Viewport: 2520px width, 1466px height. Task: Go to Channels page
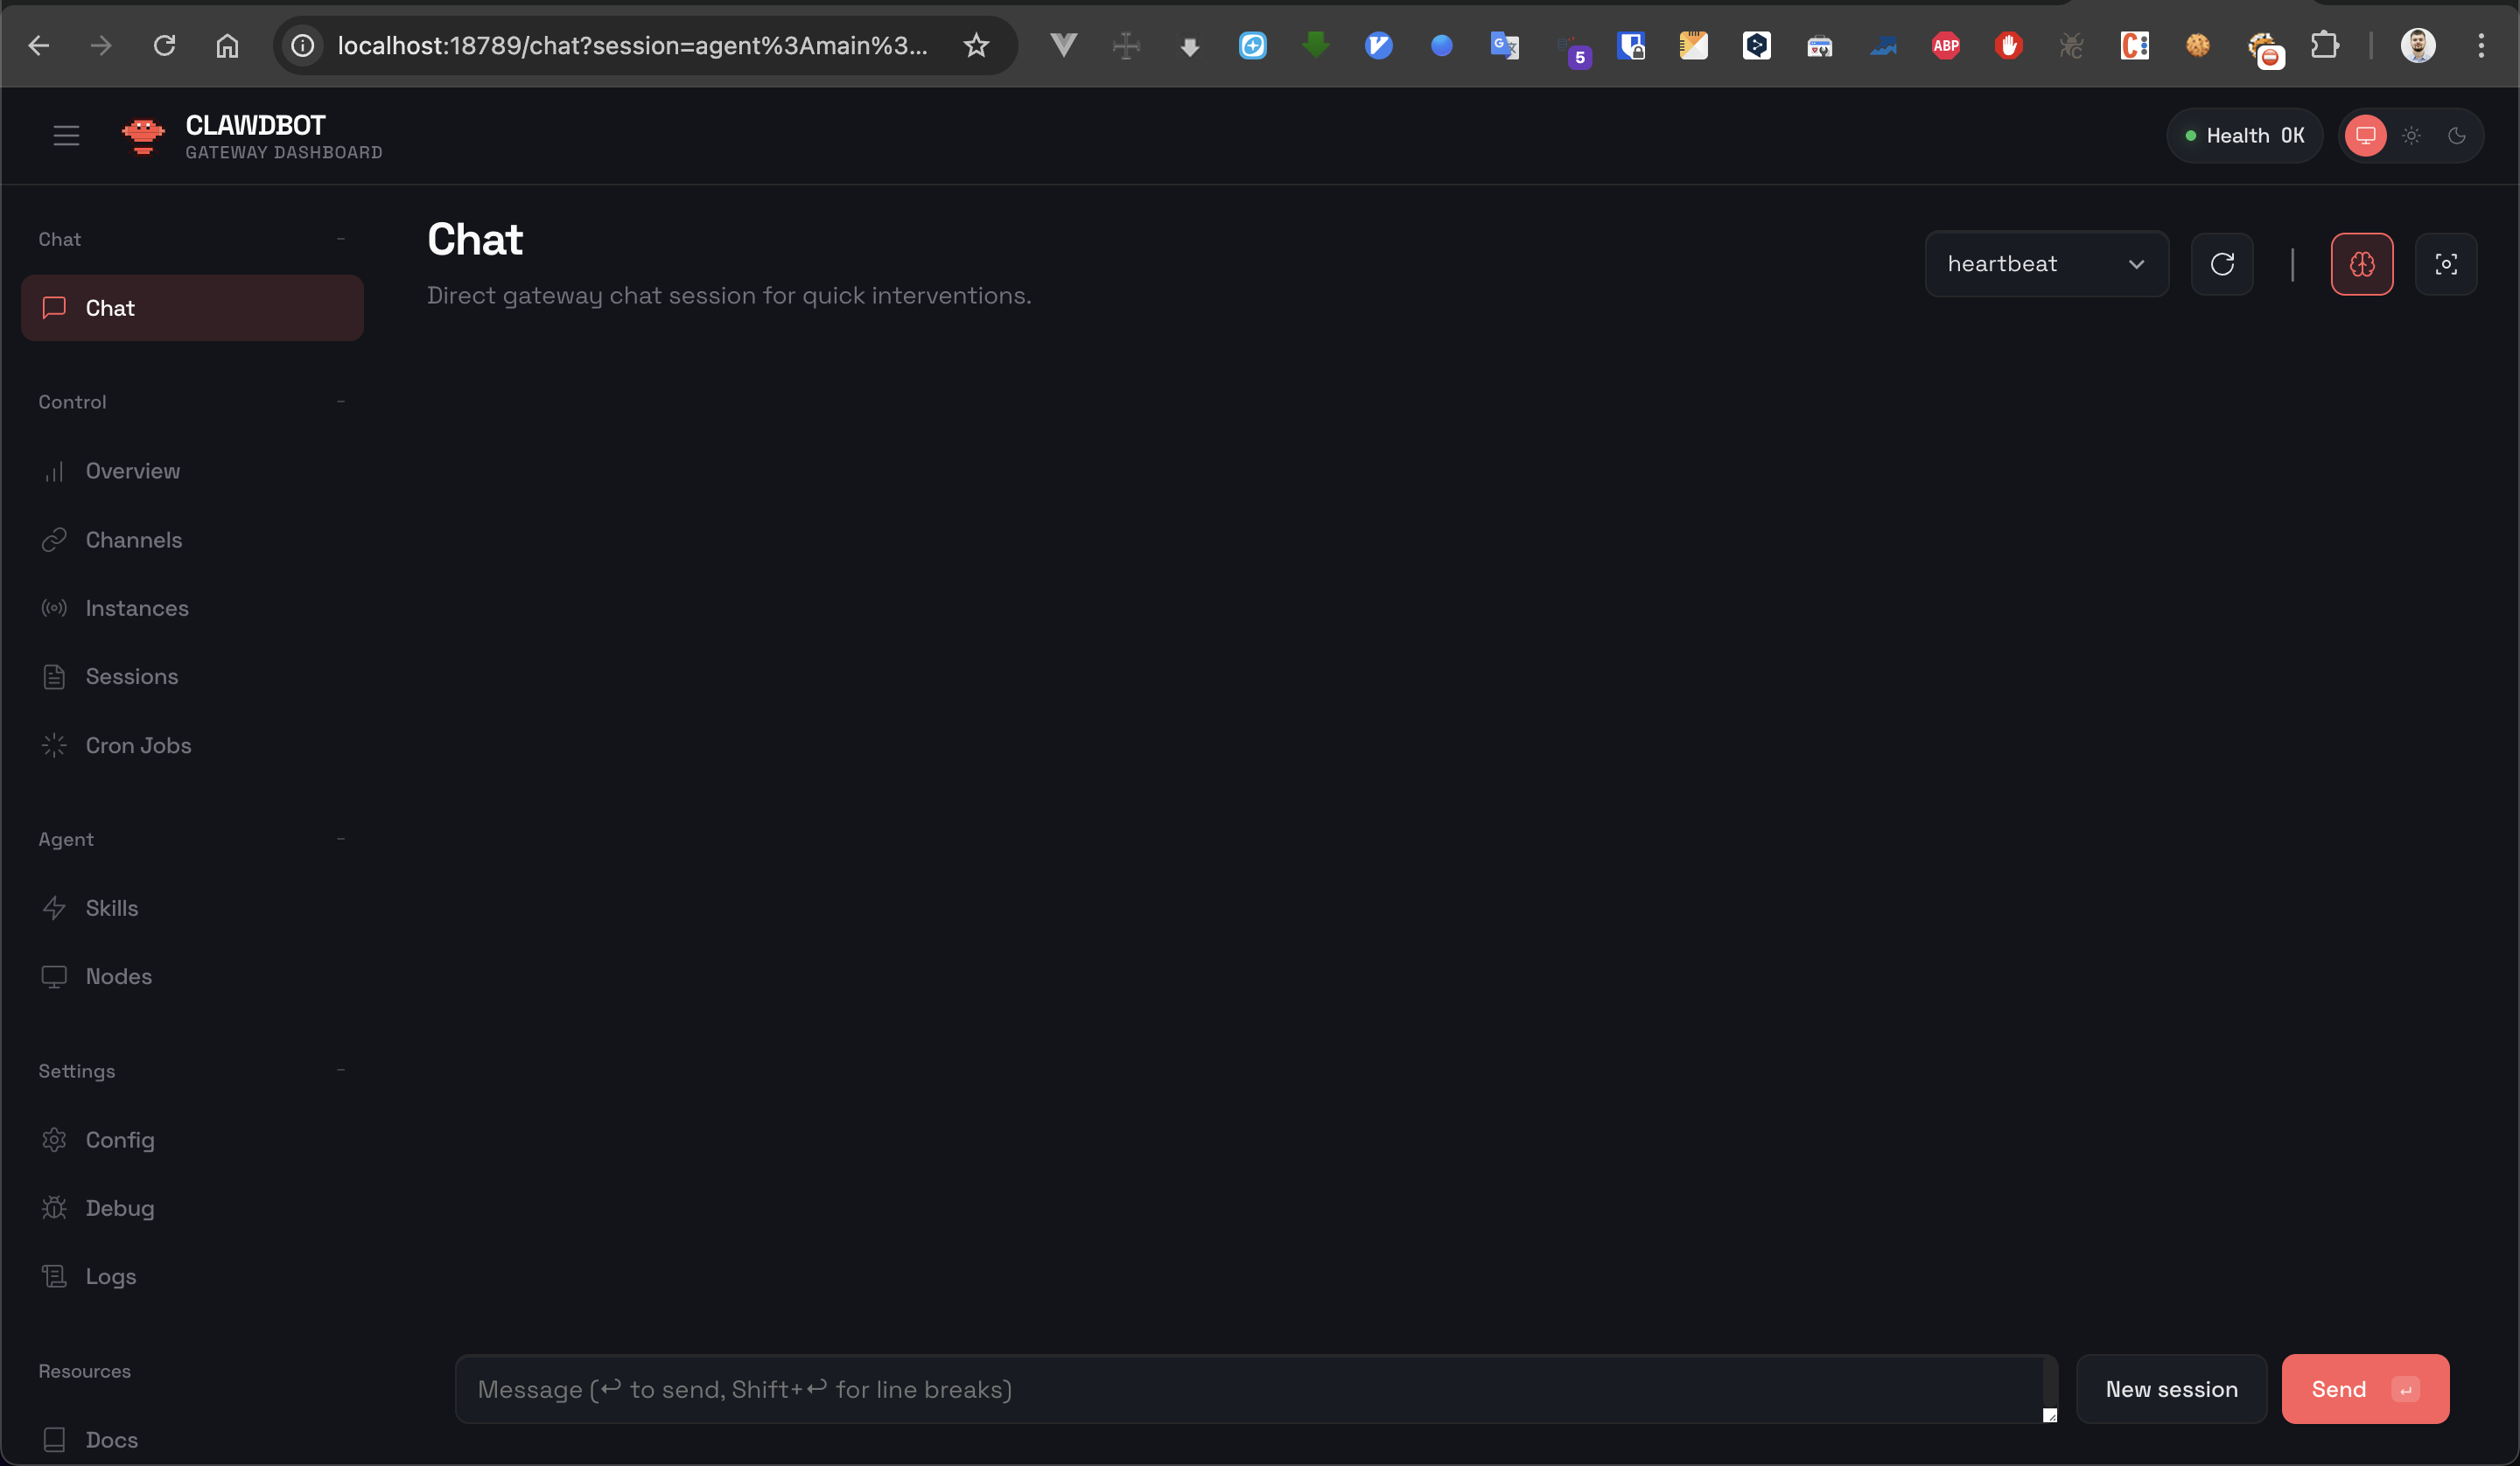coord(192,540)
